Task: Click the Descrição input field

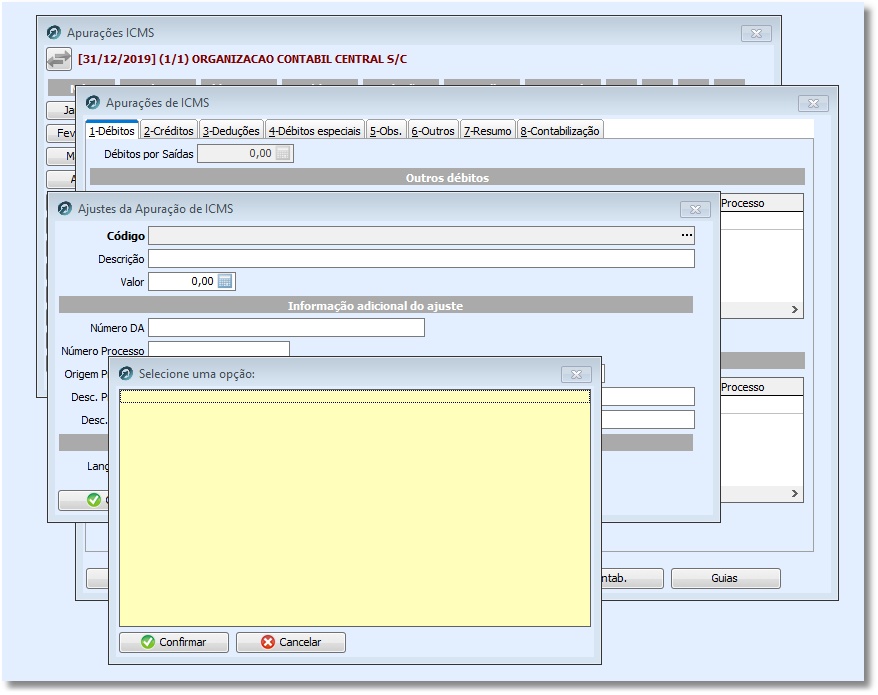Action: (421, 259)
